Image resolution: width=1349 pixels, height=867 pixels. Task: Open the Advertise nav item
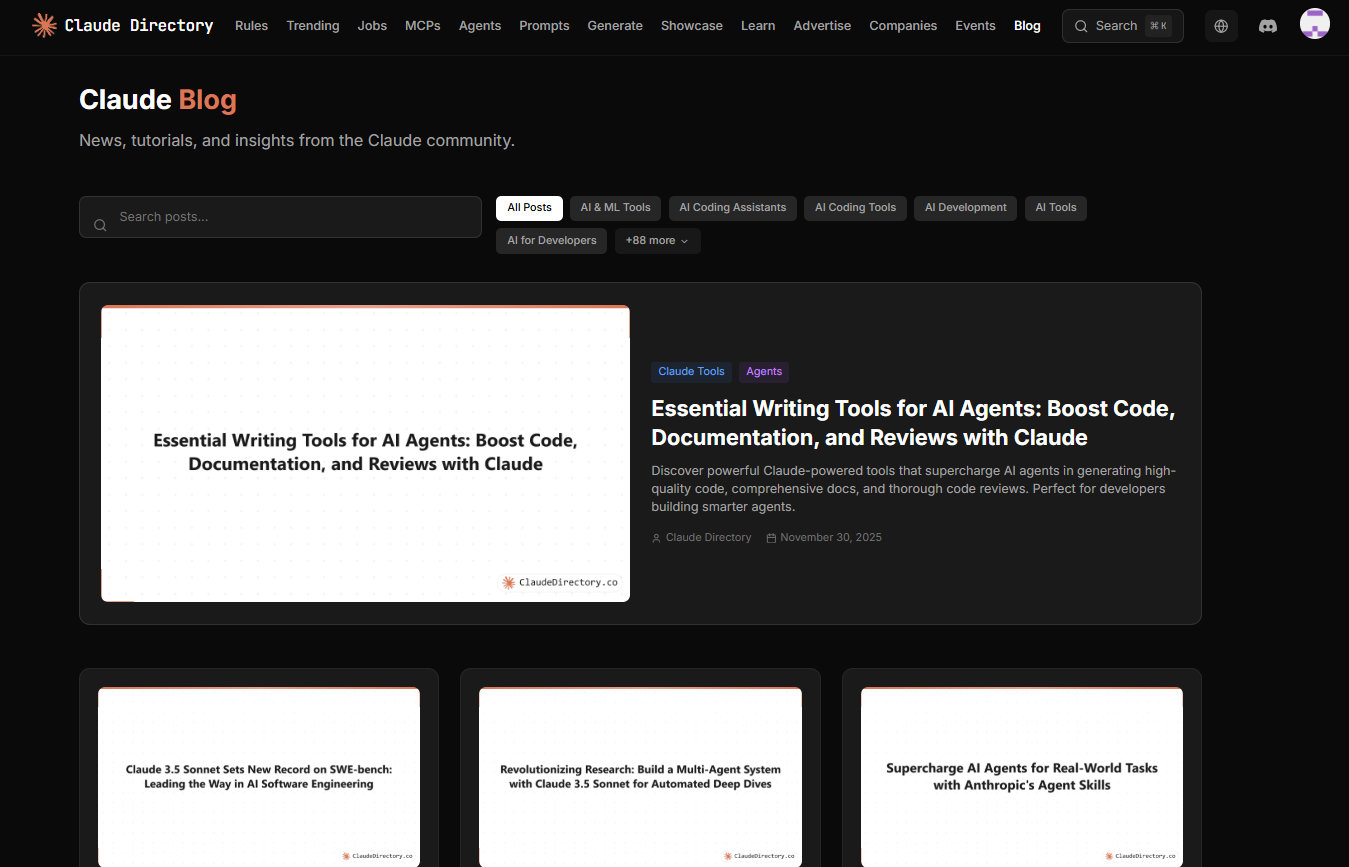coord(823,26)
